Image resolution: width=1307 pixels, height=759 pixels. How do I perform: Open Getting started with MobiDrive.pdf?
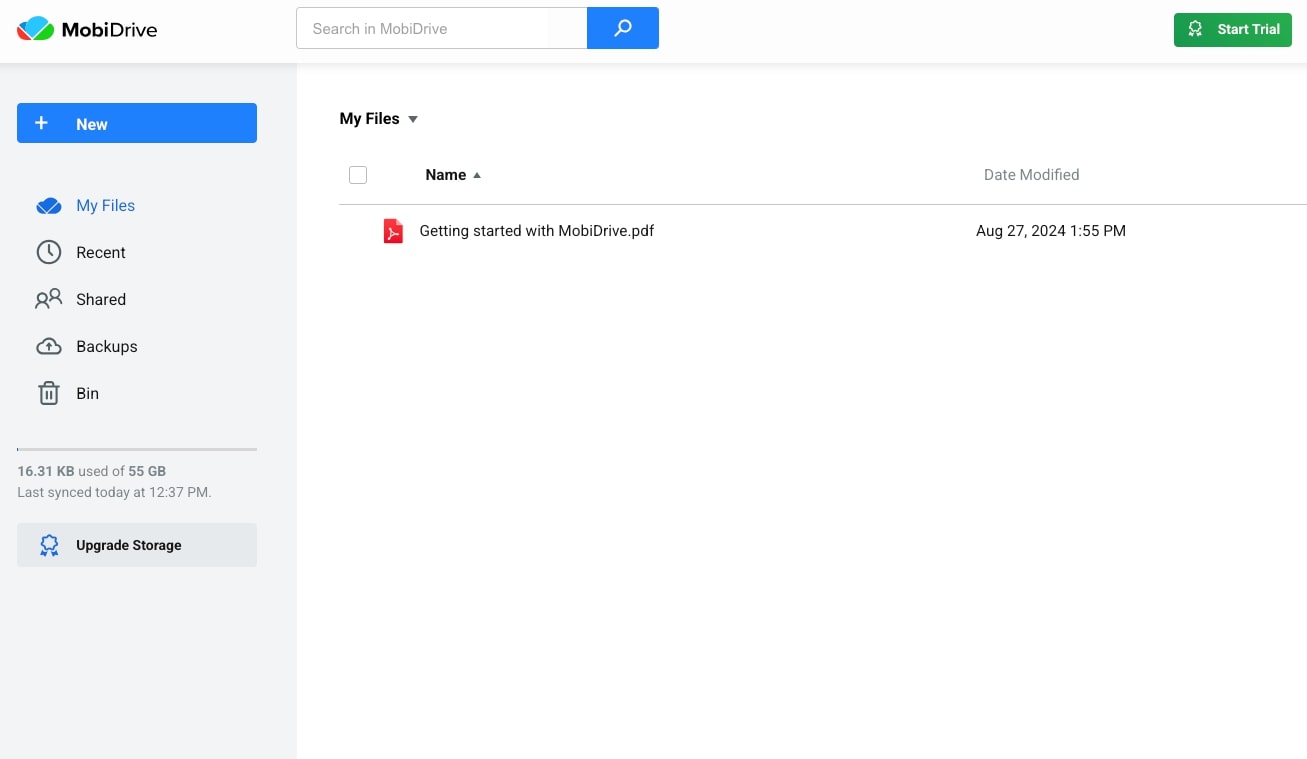[x=536, y=231]
